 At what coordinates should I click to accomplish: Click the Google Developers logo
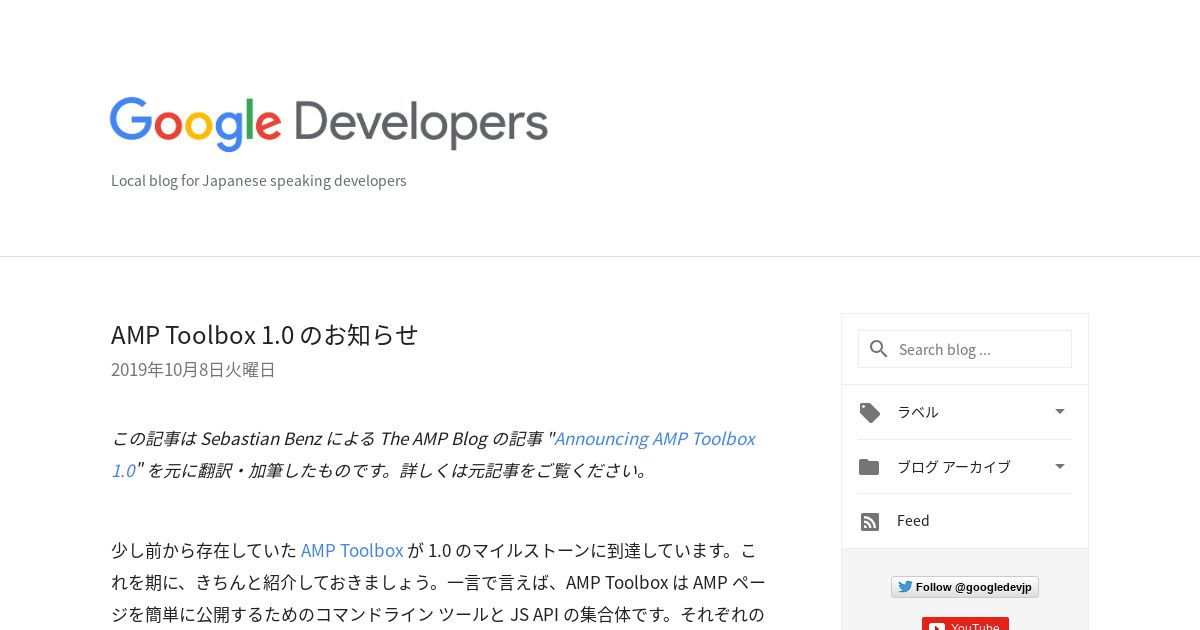329,124
